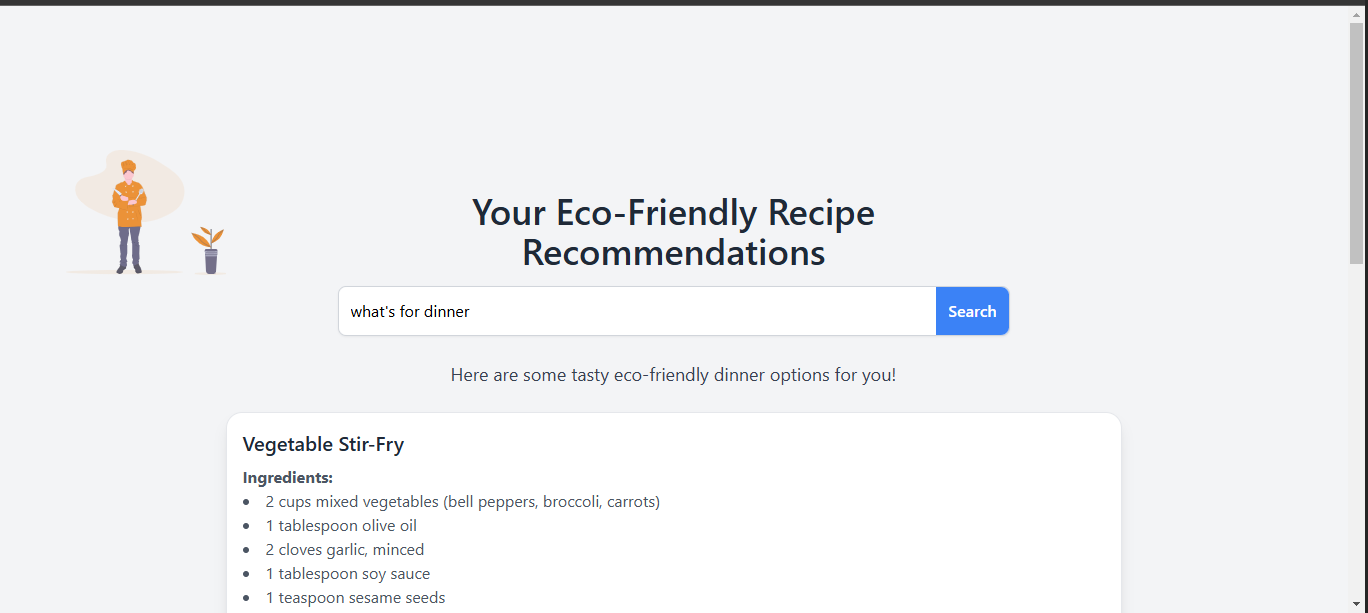Screen dimensions: 1368x613
Task: Select the mixed vegetables ingredient line
Action: tap(462, 501)
